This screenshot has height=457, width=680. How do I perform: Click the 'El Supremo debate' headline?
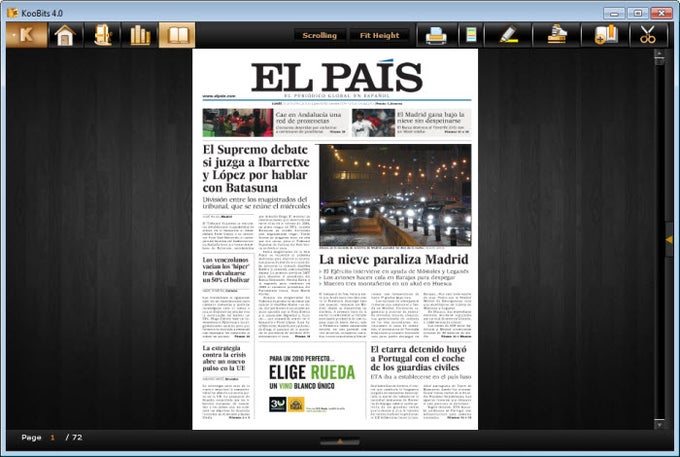point(256,169)
